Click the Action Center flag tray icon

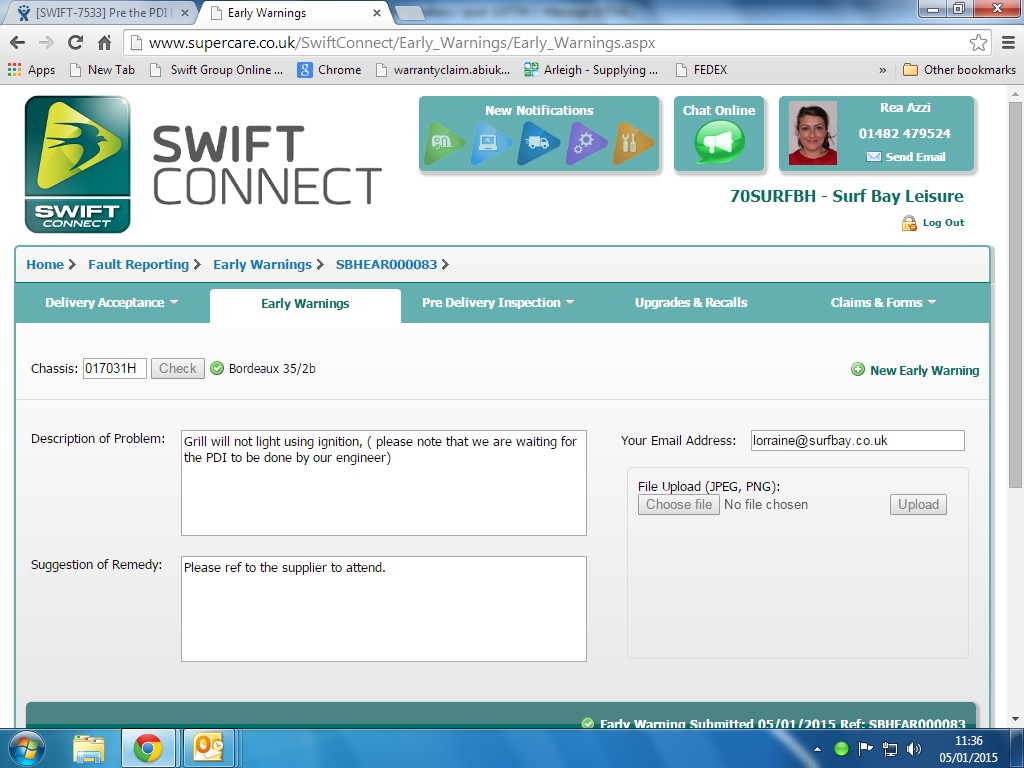click(x=865, y=748)
